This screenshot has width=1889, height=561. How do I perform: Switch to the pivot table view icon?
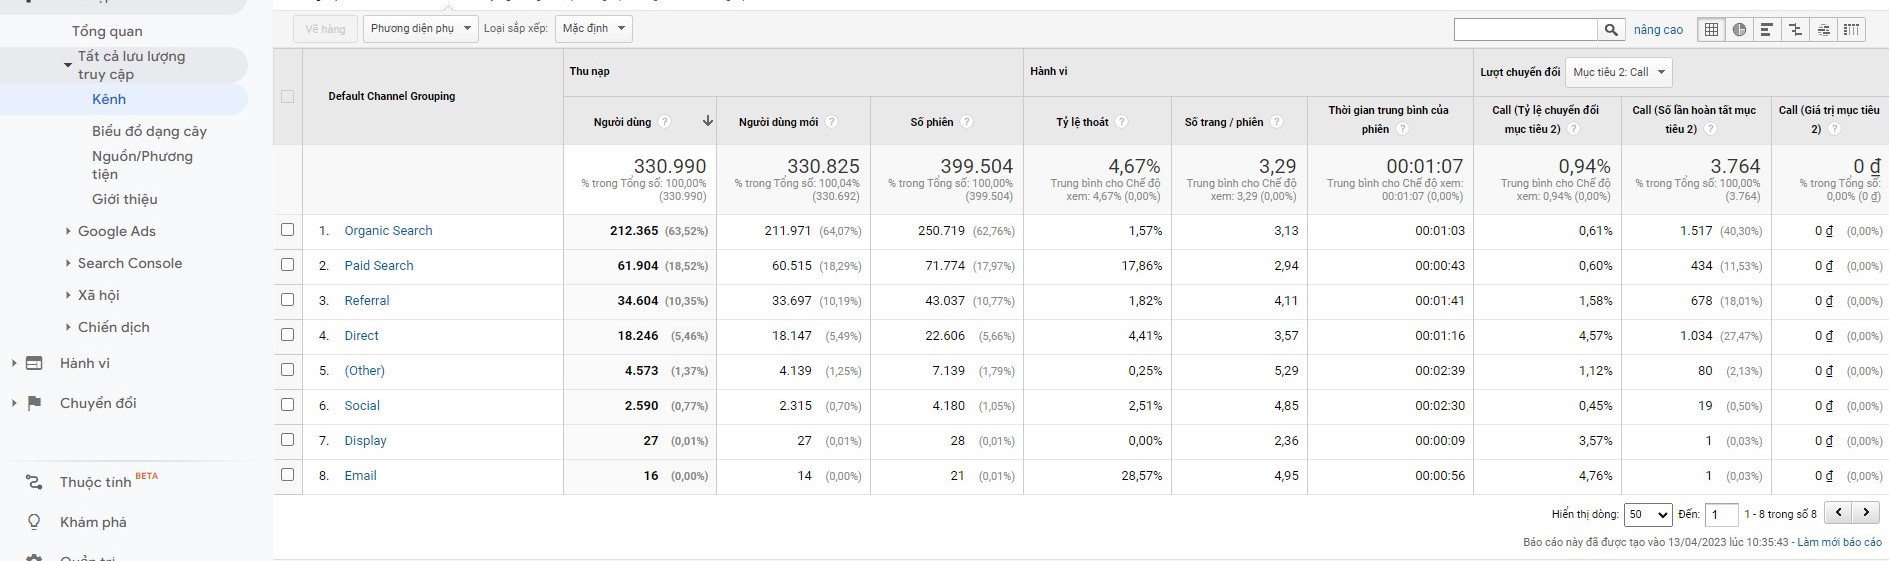1851,30
